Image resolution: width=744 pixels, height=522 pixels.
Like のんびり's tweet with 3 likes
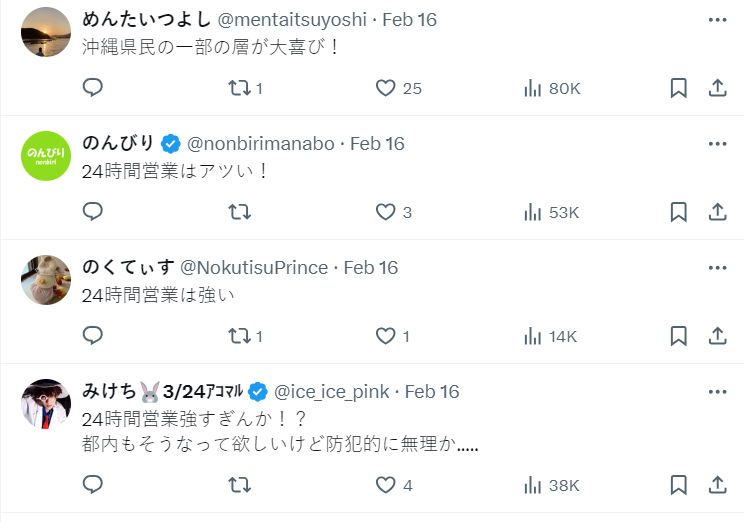point(386,212)
